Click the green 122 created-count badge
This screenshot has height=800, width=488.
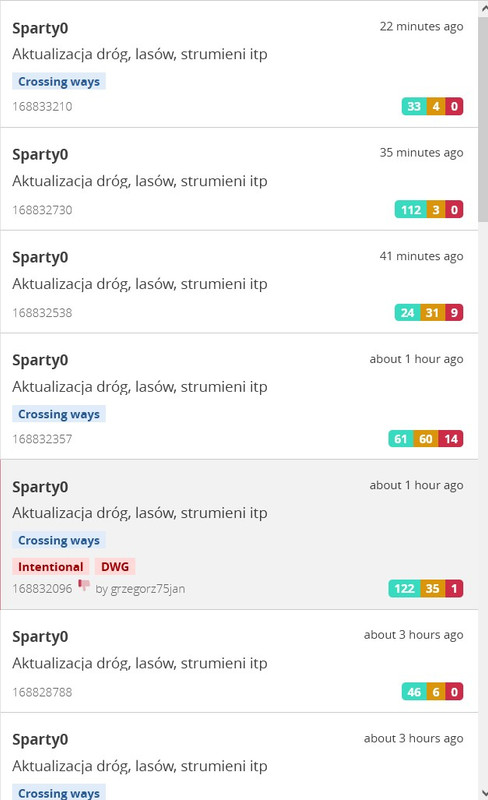404,588
